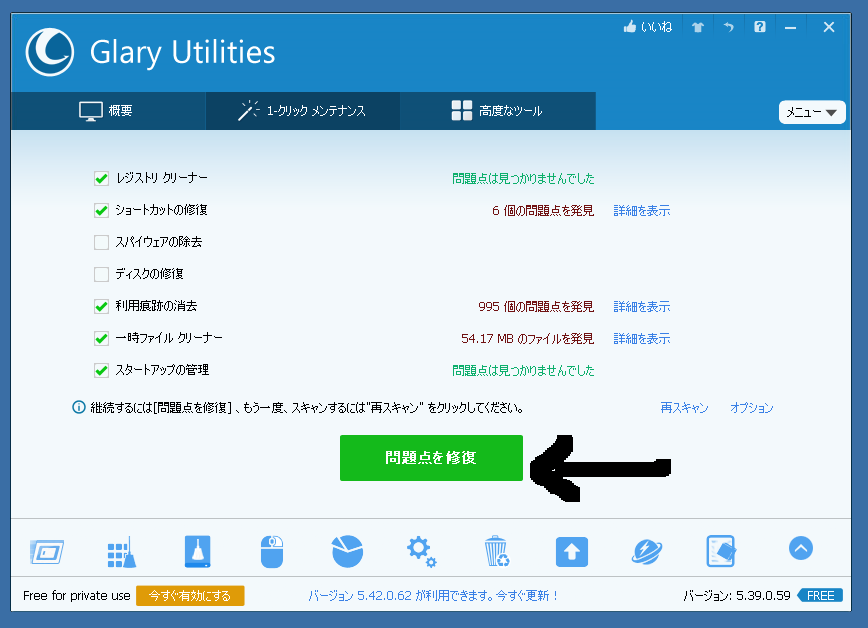Open the software update upload arrow icon
The height and width of the screenshot is (628, 868).
coord(572,552)
